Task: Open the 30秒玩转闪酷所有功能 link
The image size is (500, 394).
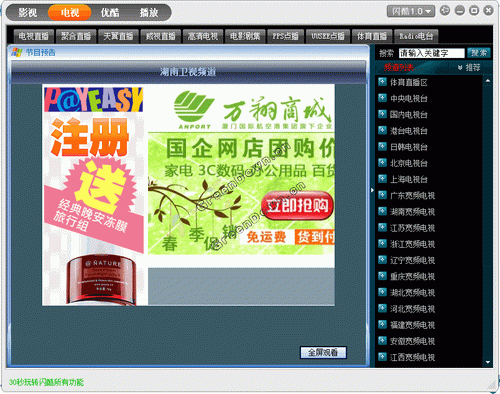Action: 46,382
